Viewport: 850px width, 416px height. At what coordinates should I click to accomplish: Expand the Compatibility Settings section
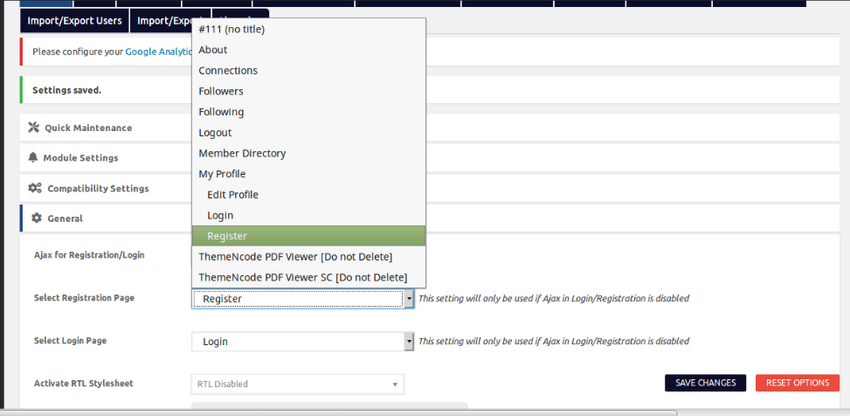pos(98,188)
